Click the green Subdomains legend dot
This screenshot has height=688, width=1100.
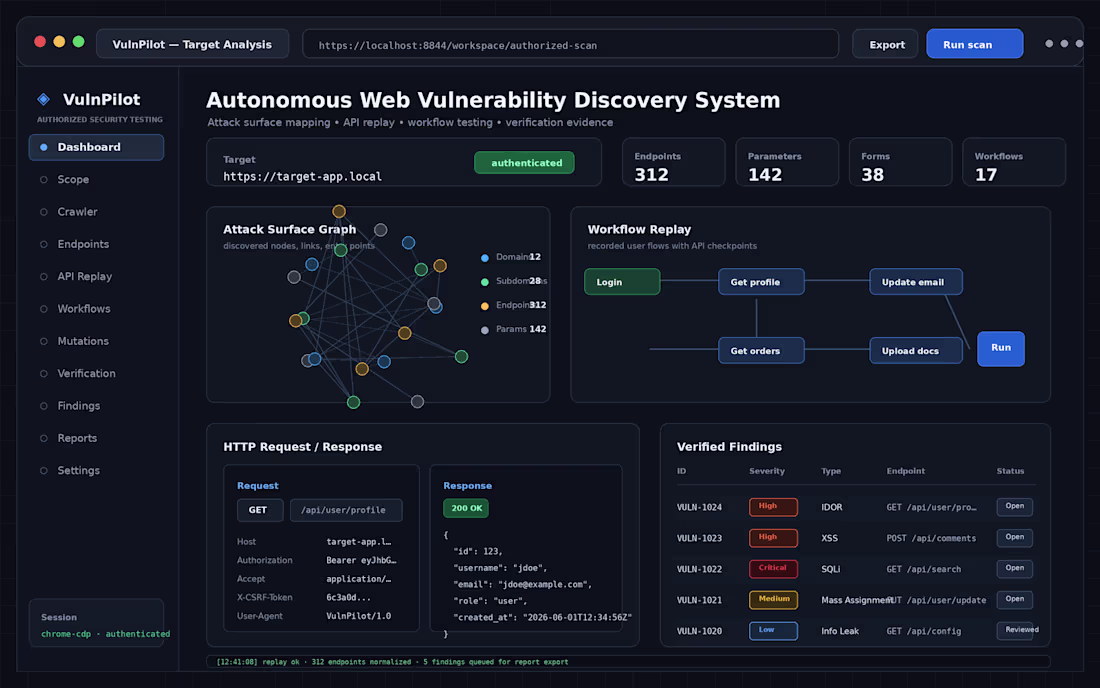pyautogui.click(x=485, y=282)
